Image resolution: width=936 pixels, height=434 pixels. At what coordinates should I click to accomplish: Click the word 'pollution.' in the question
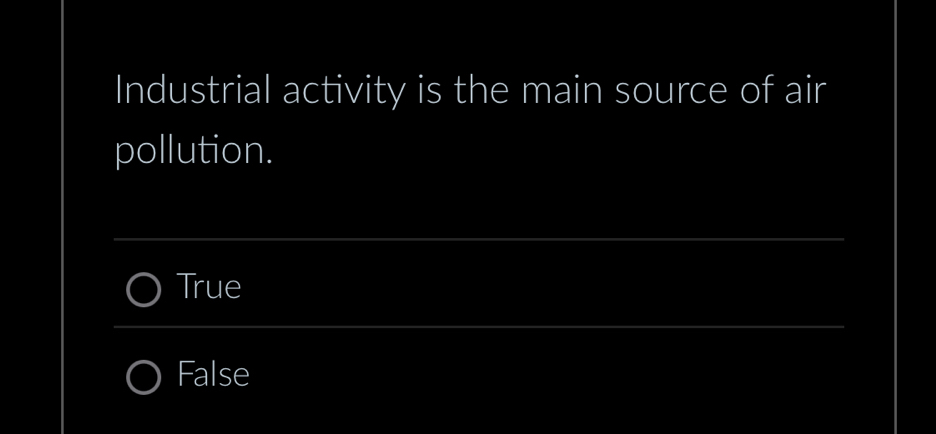tap(194, 152)
